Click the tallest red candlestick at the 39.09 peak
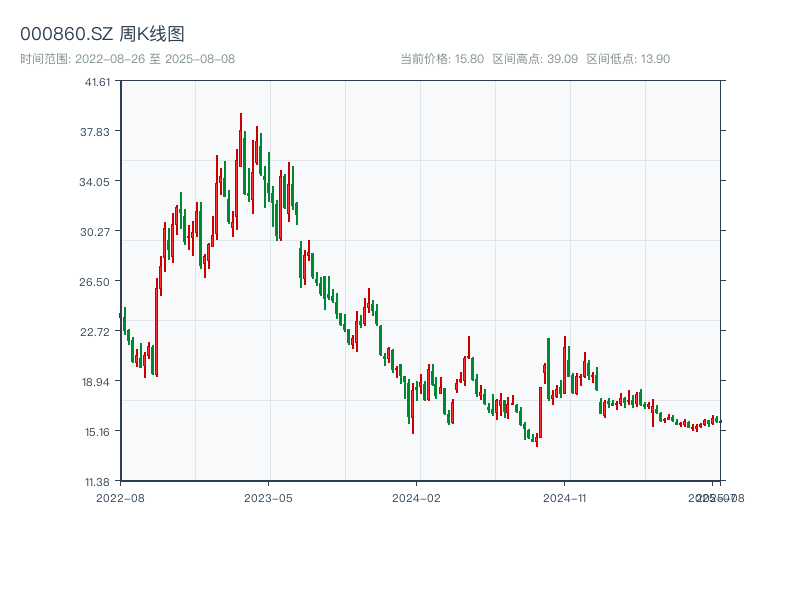 point(241,140)
